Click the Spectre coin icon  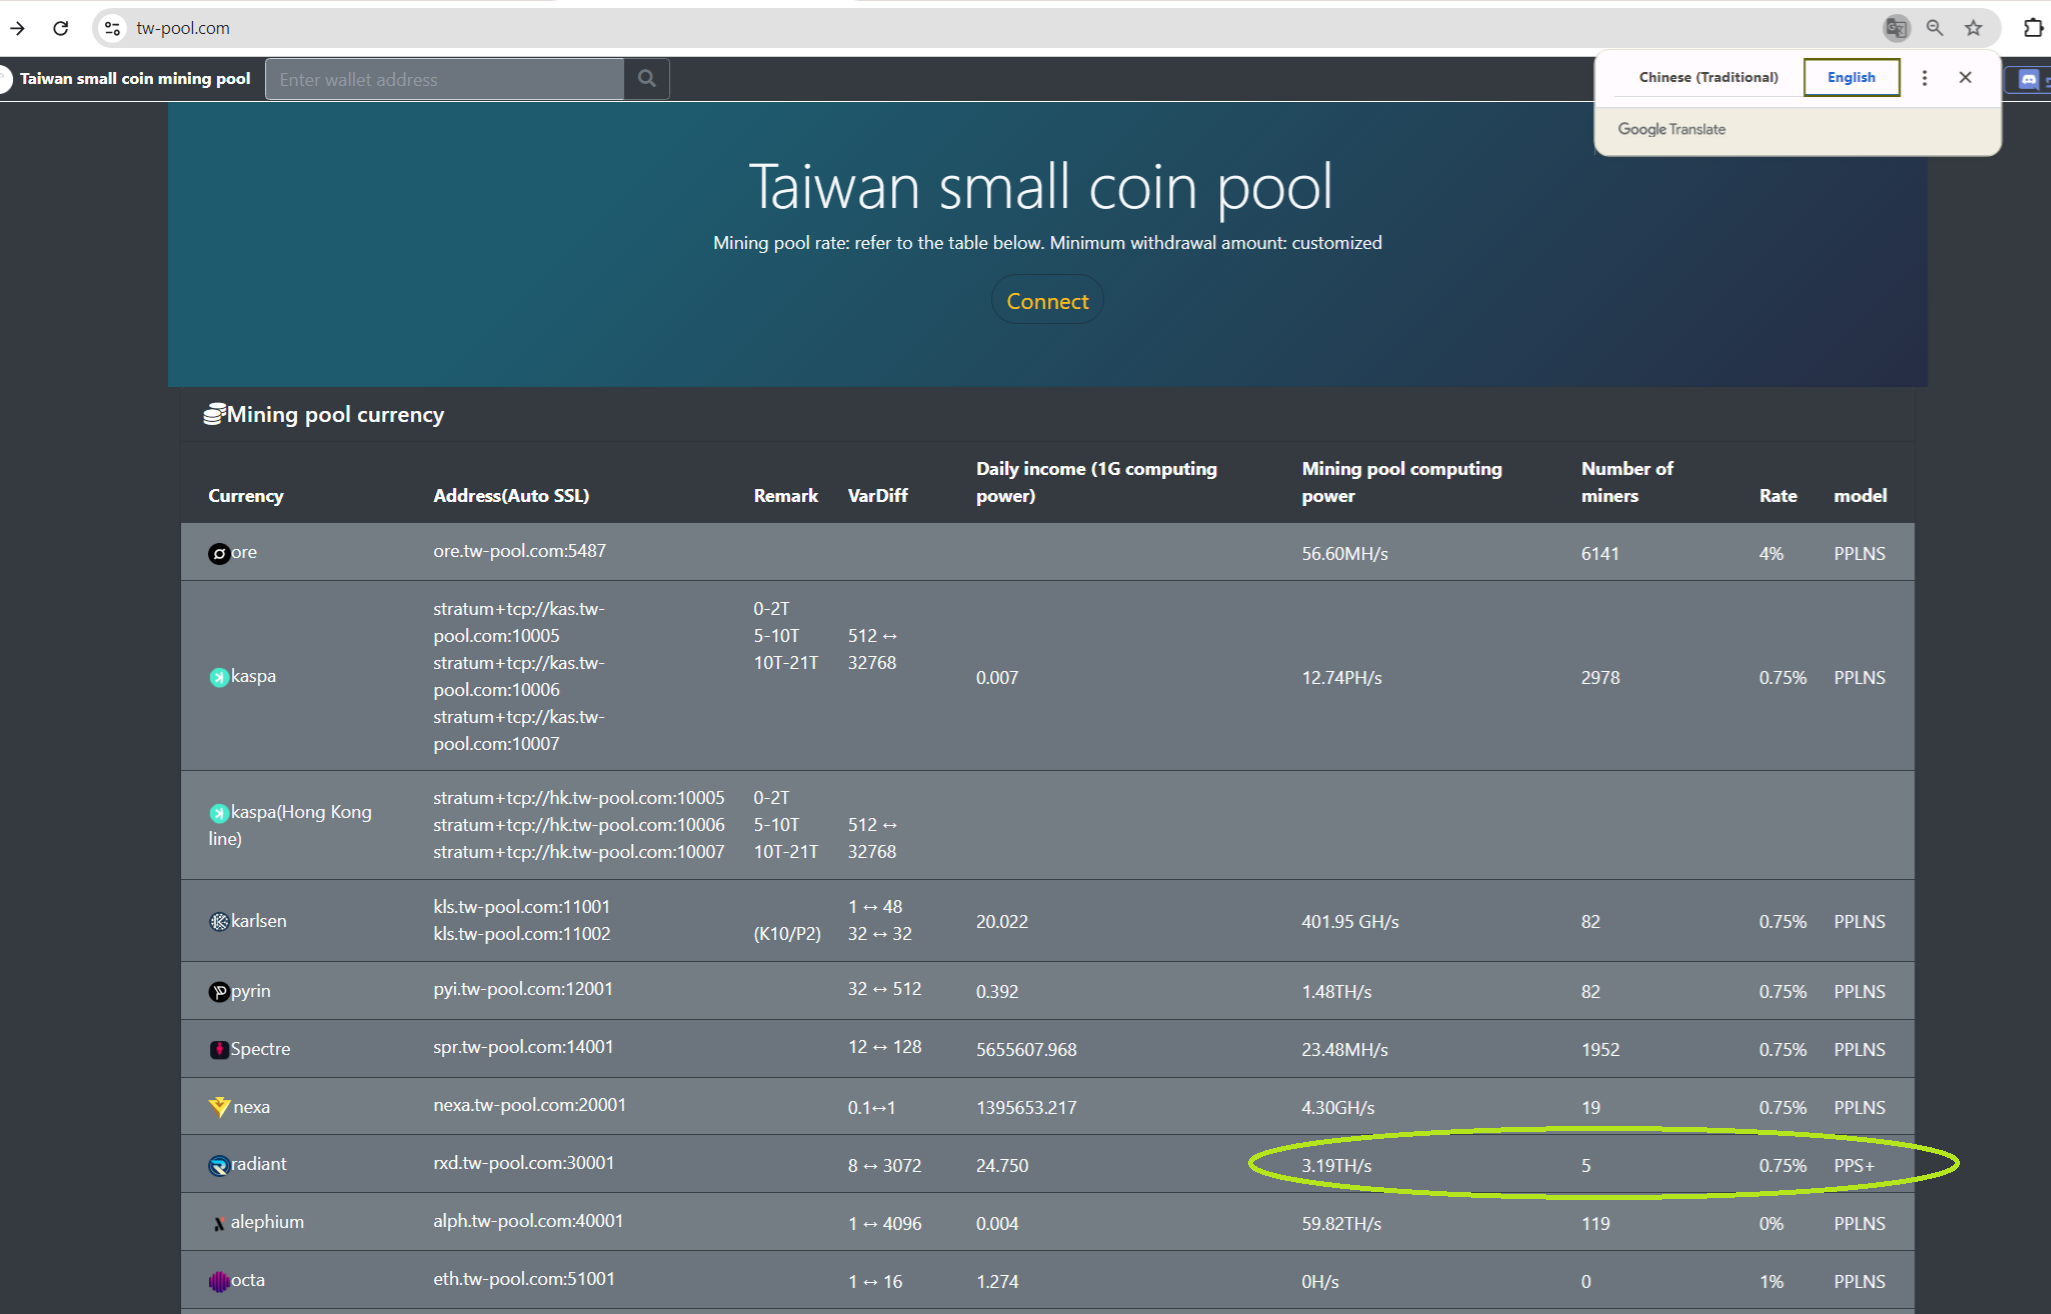point(219,1050)
